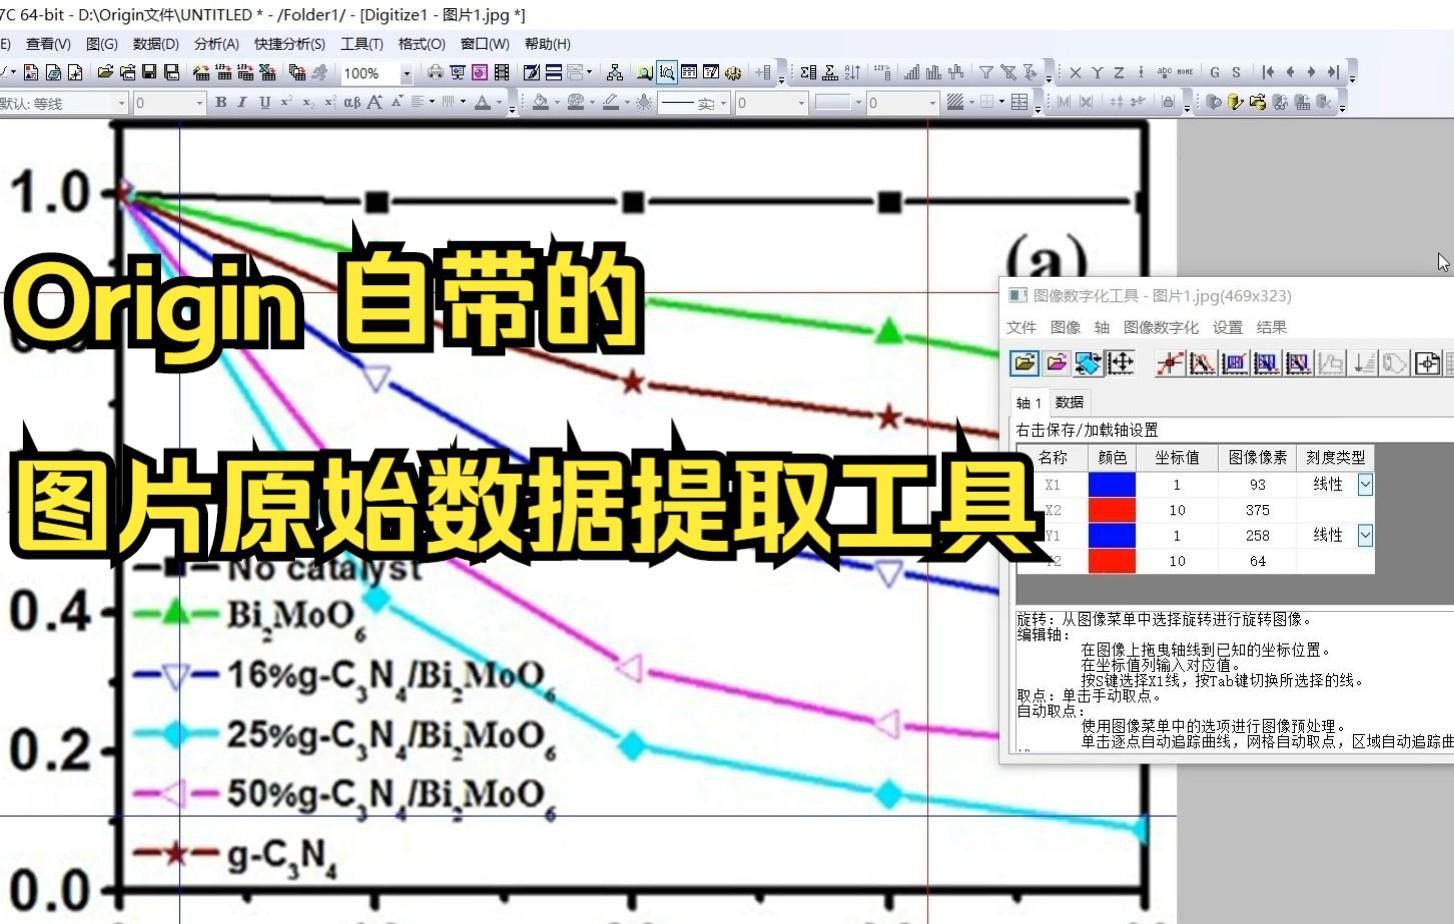The image size is (1454, 924).
Task: Expand 刻度类型 dropdown for X1 row
Action: [x=1365, y=484]
